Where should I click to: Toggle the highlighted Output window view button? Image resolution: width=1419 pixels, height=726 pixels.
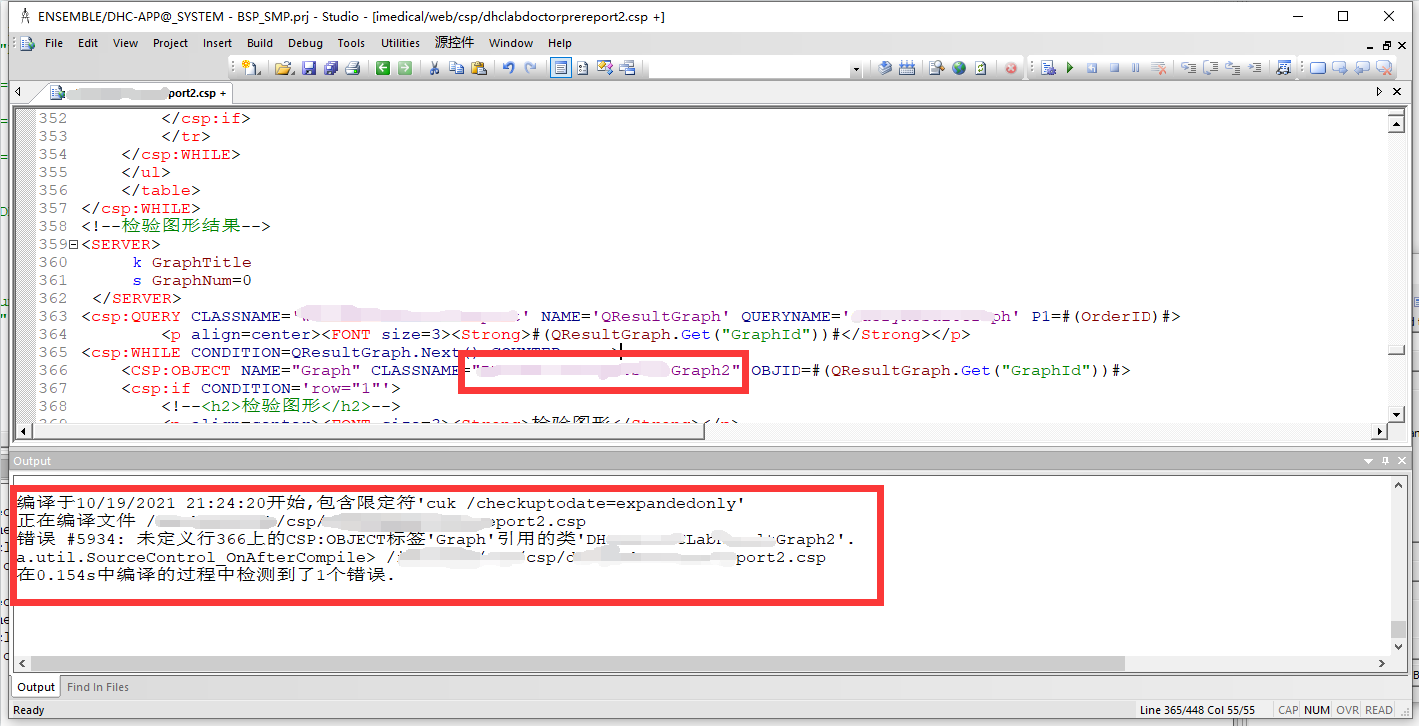click(561, 68)
